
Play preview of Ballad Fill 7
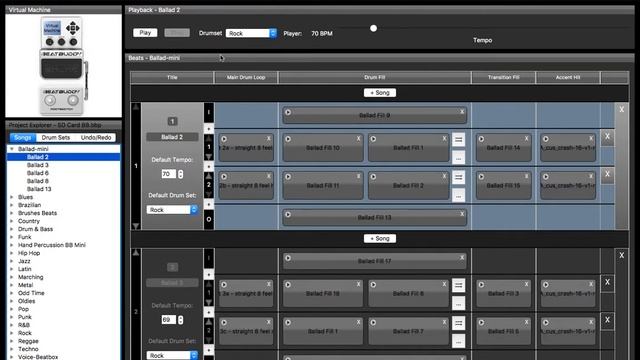(x=373, y=322)
